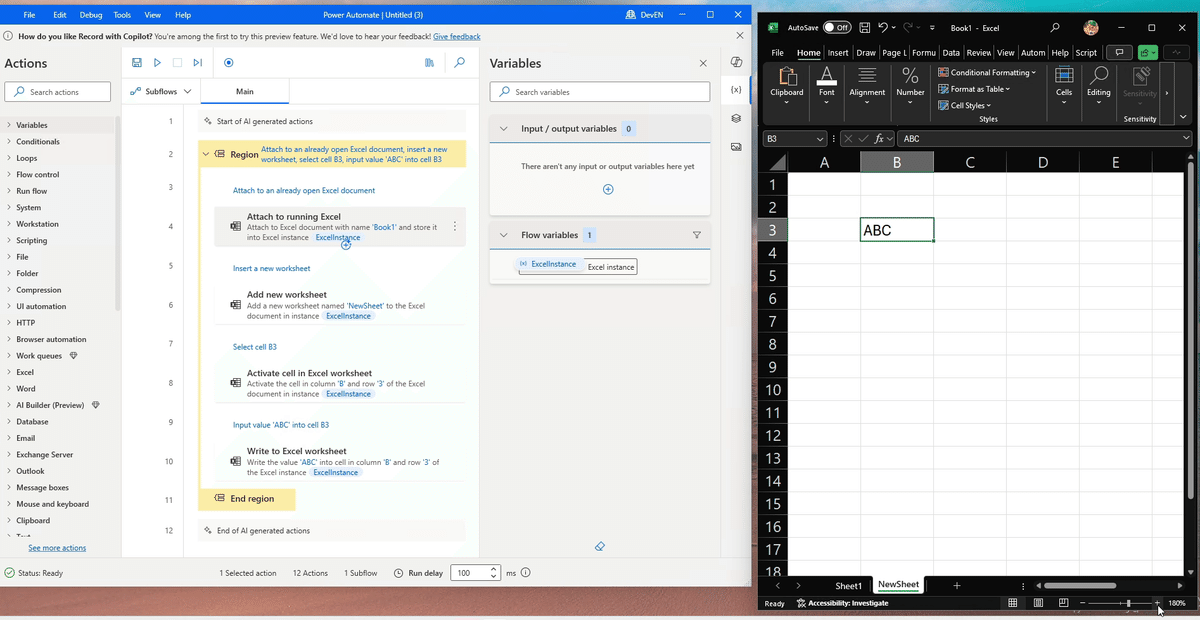Switch to Page Break Preview in Excel
This screenshot has height=620, width=1200.
point(1063,603)
